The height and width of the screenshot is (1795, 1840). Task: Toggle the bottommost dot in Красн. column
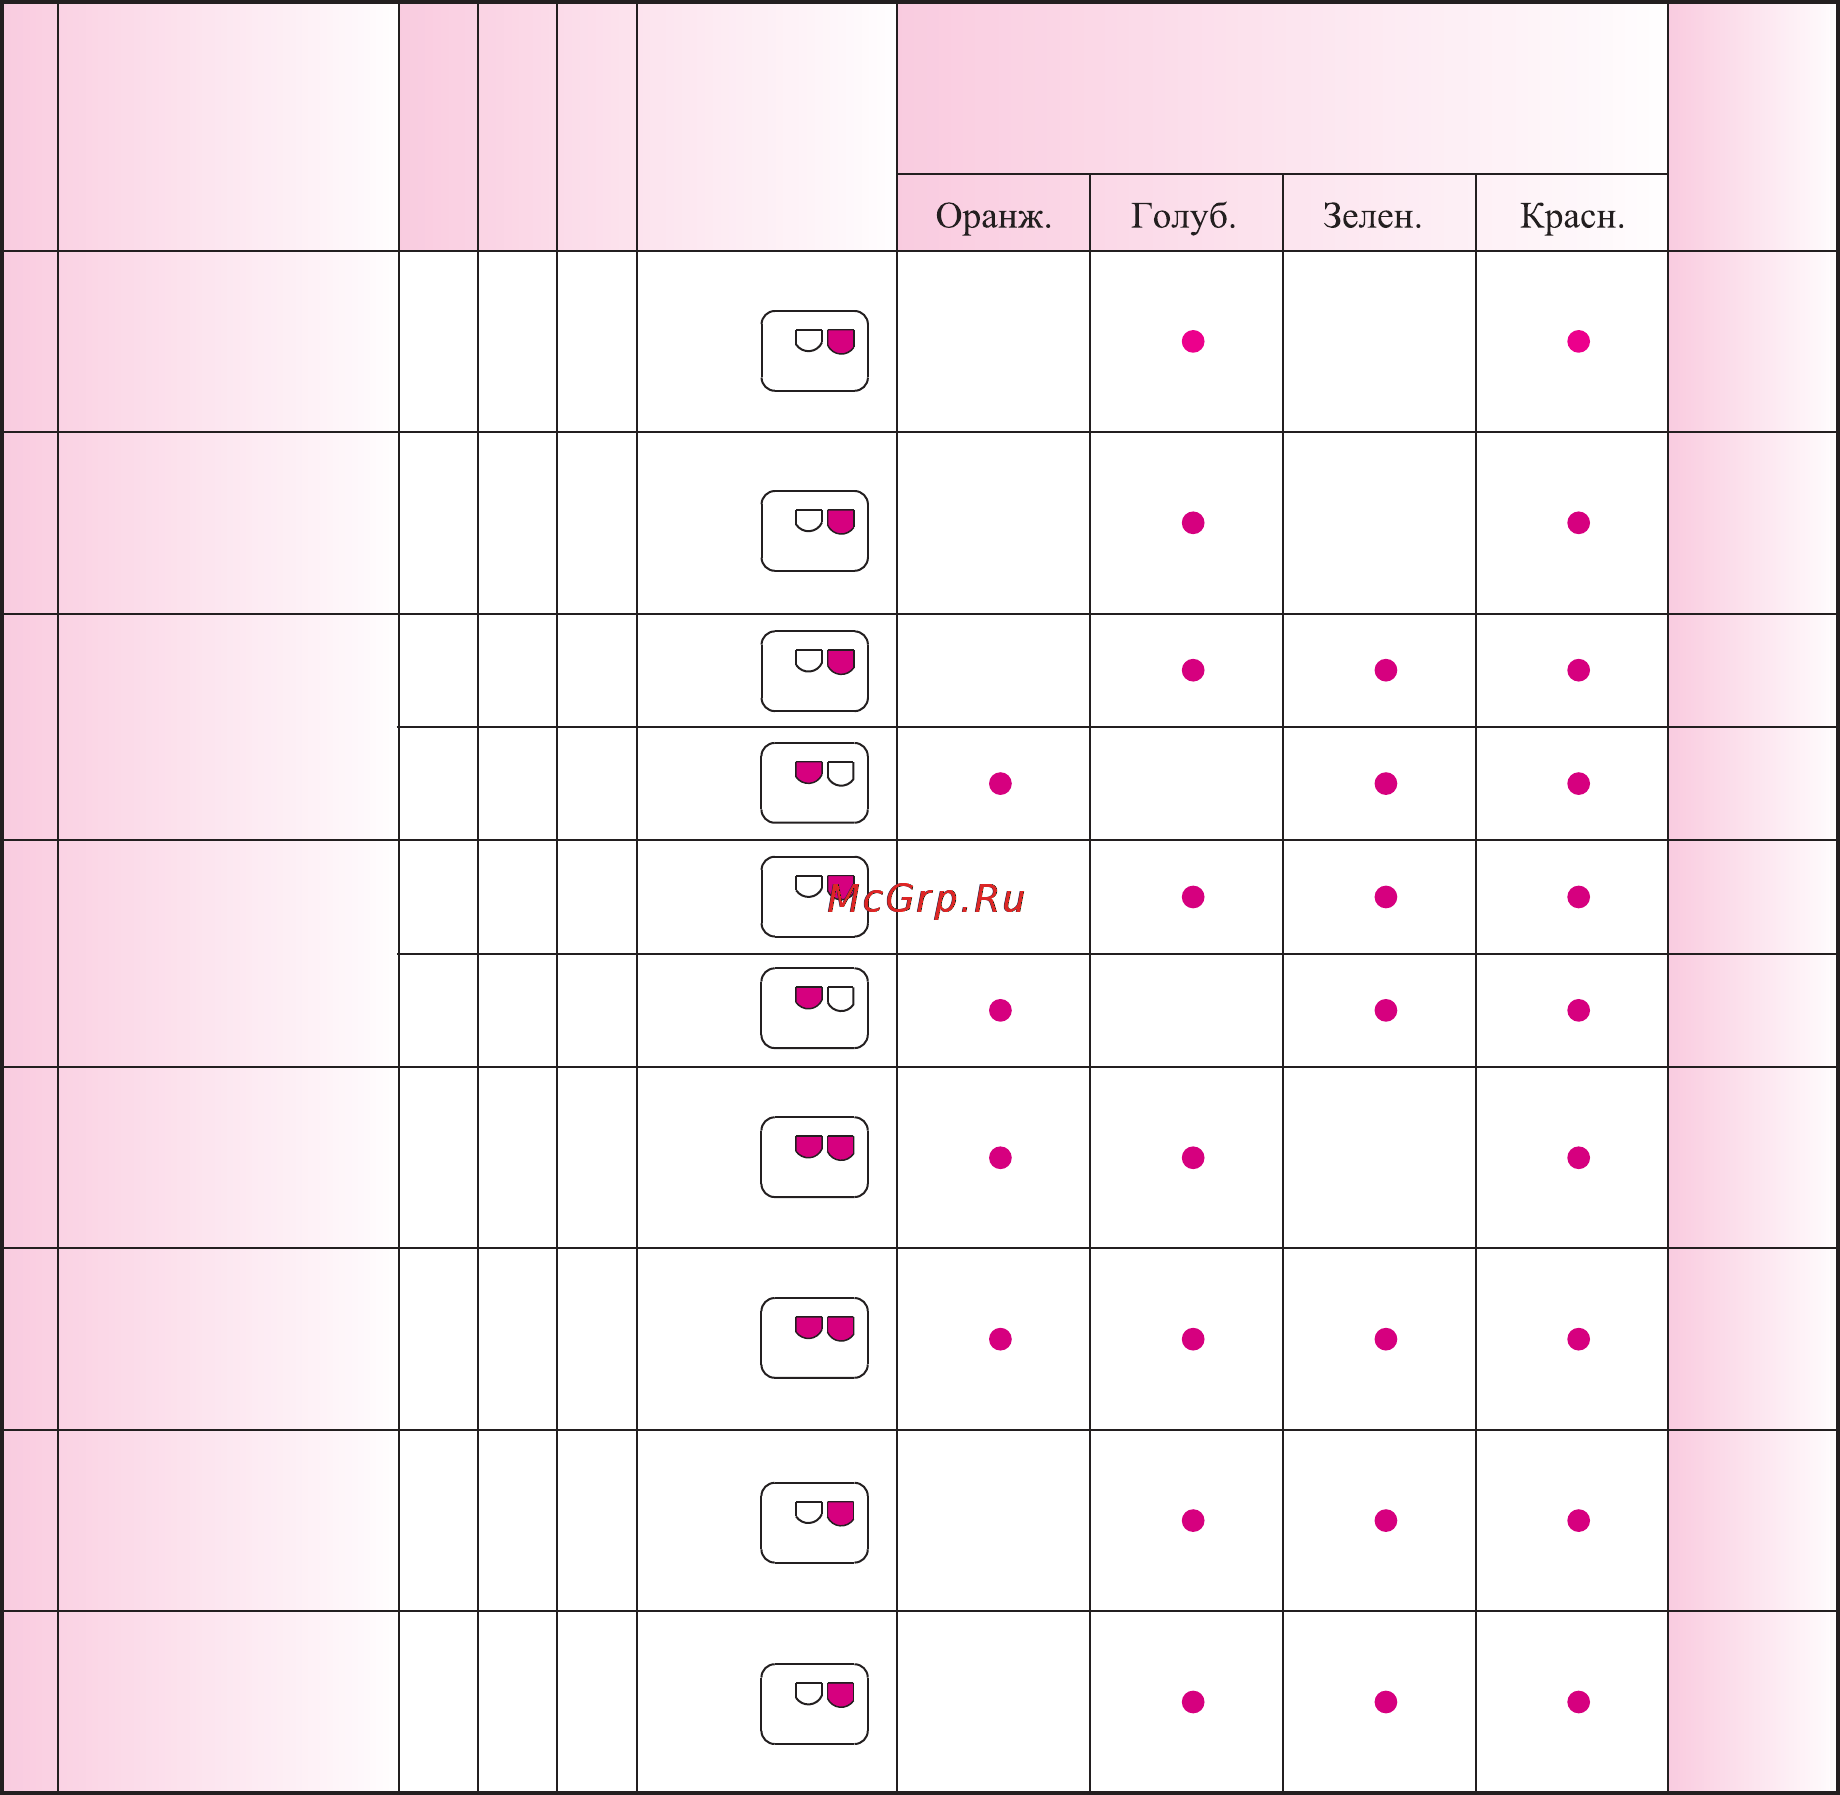pos(1579,1702)
